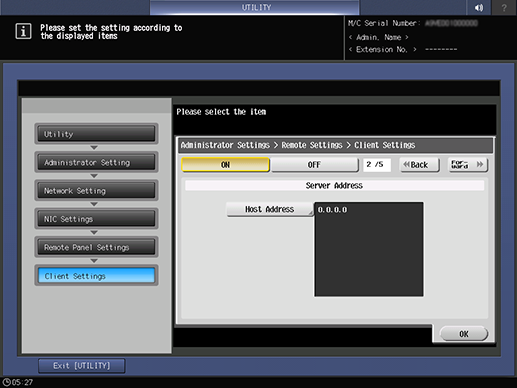Go to previous page with Back
This screenshot has height=388, width=517.
419,165
